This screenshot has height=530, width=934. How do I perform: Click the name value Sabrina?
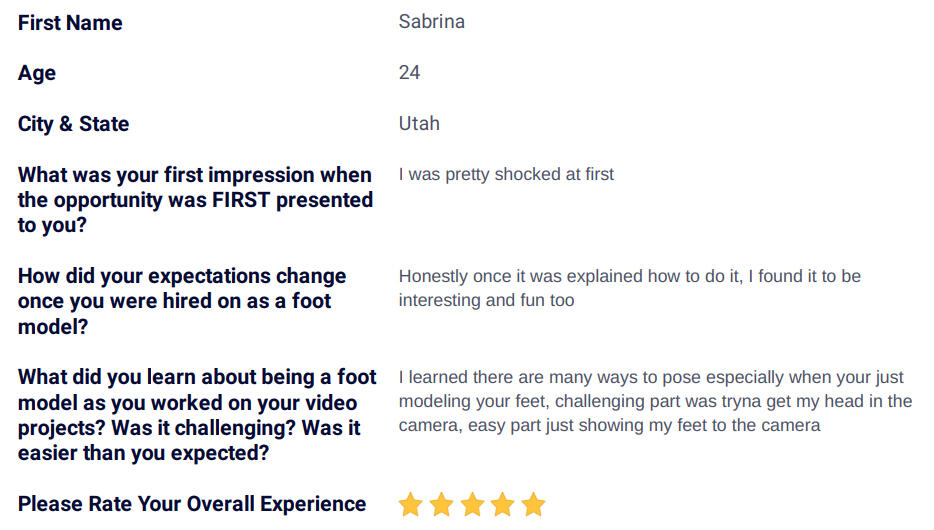pos(432,21)
